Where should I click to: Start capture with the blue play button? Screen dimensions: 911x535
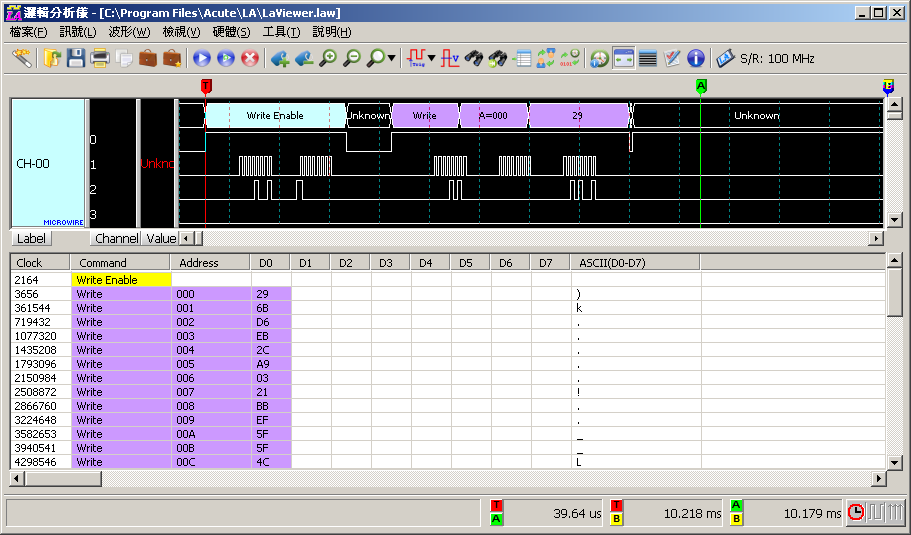(x=202, y=58)
